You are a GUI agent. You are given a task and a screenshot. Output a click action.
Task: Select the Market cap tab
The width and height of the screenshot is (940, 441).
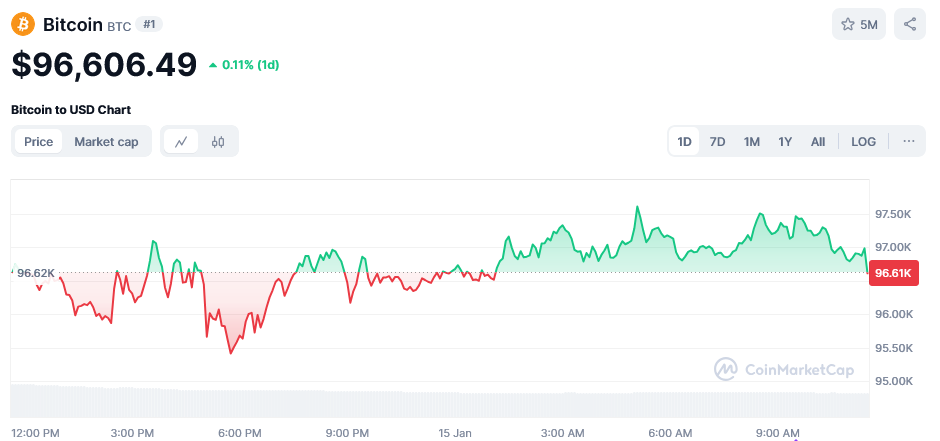tap(106, 142)
